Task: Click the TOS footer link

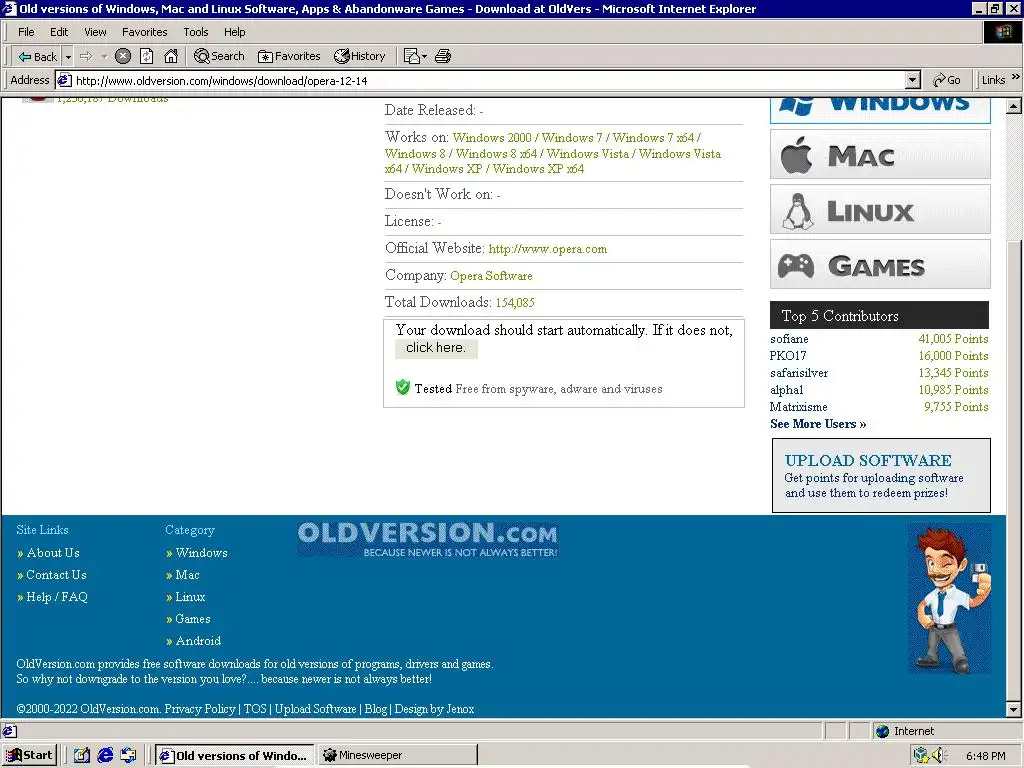Action: (x=255, y=709)
